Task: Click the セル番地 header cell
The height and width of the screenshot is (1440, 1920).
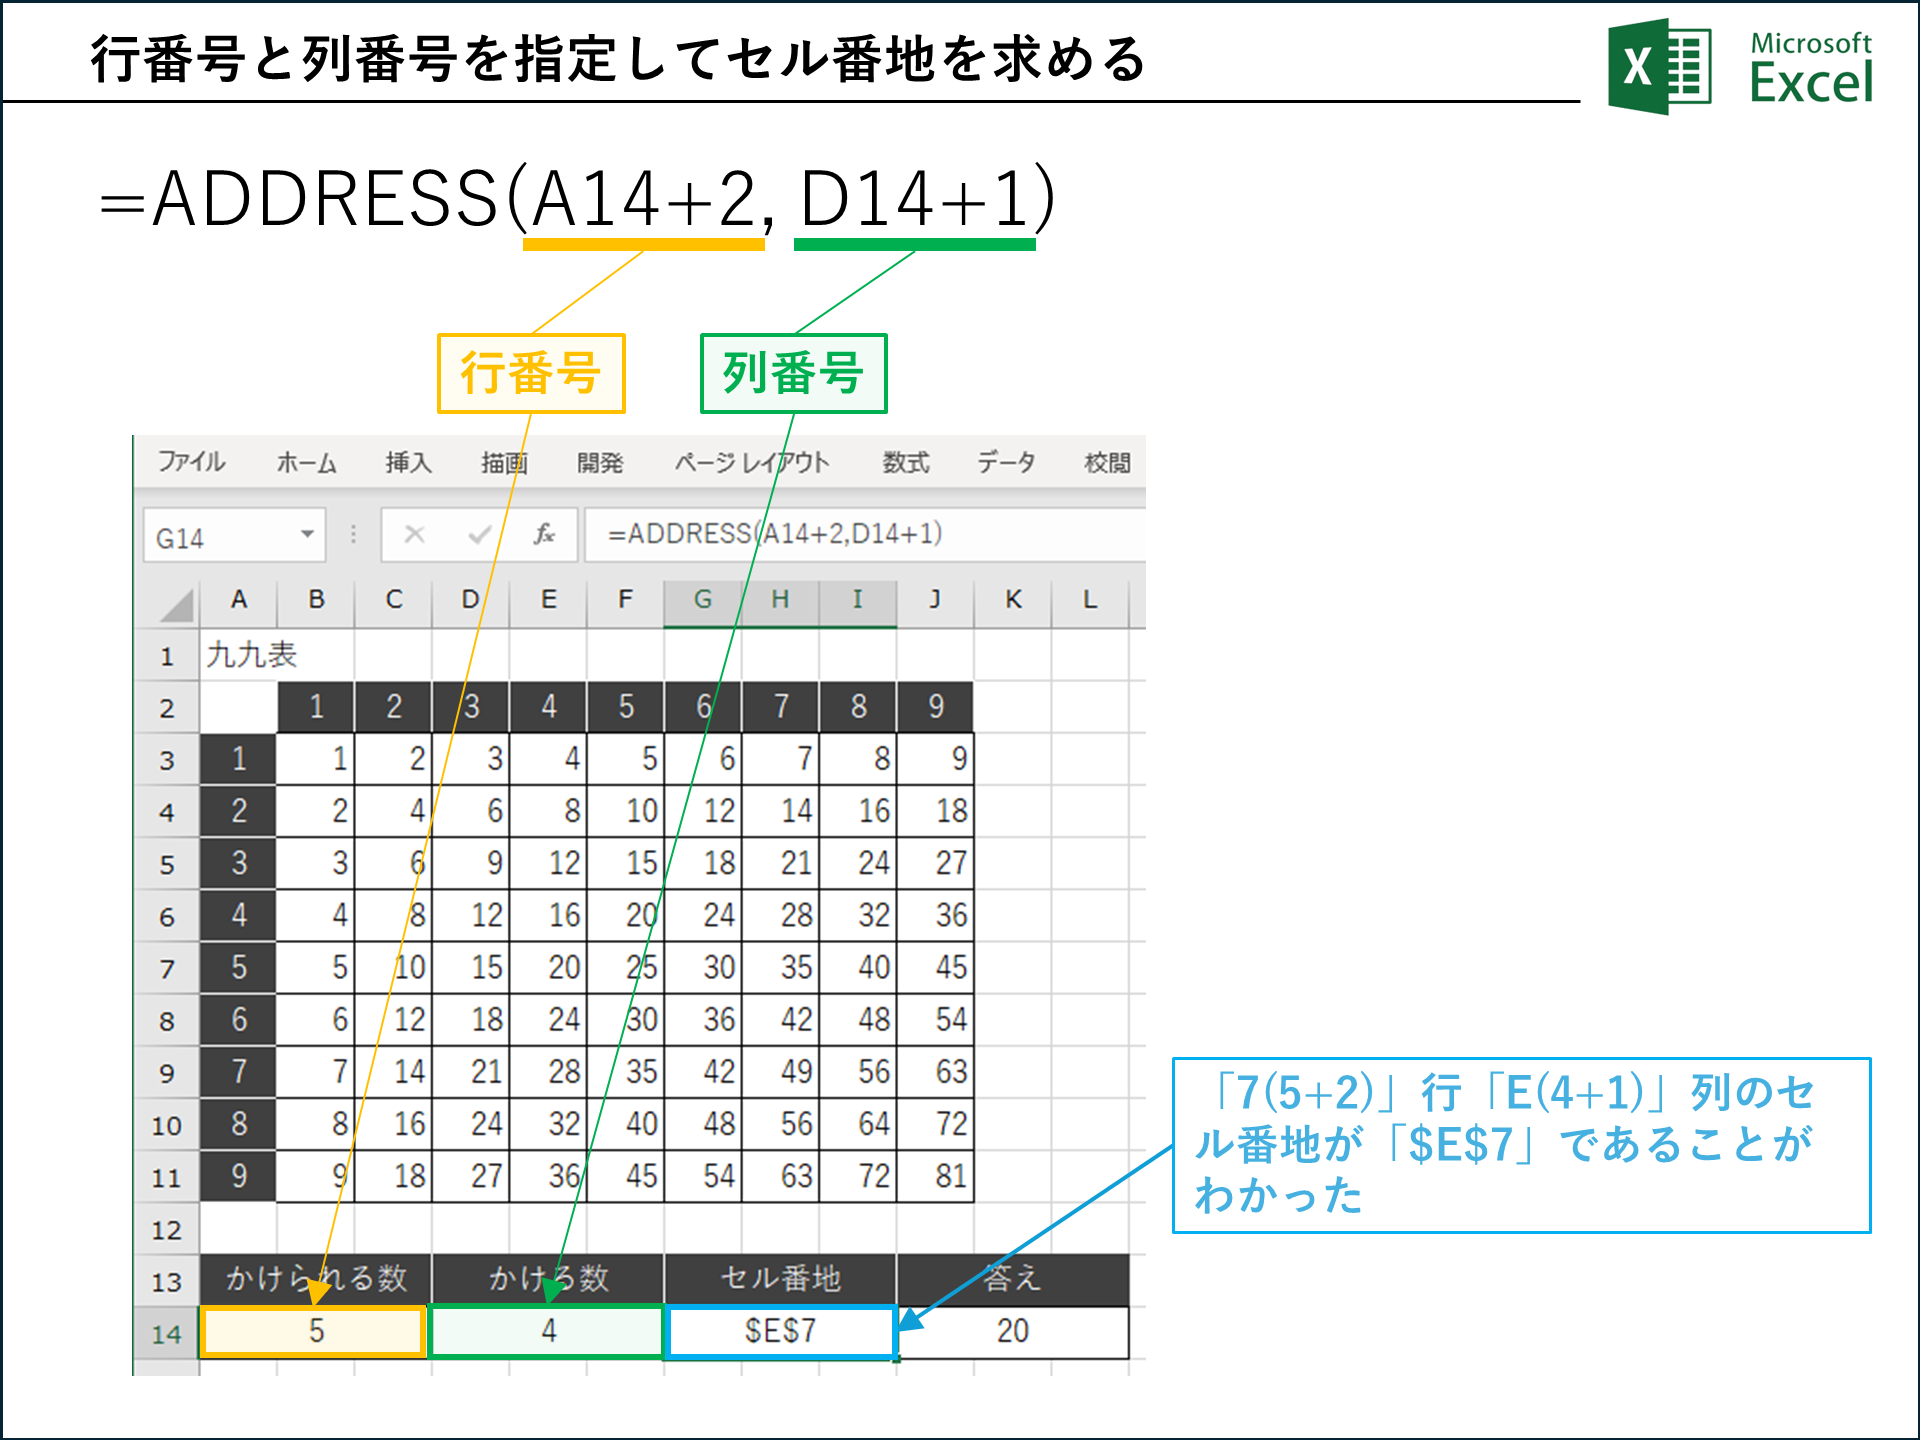Action: click(x=780, y=1280)
